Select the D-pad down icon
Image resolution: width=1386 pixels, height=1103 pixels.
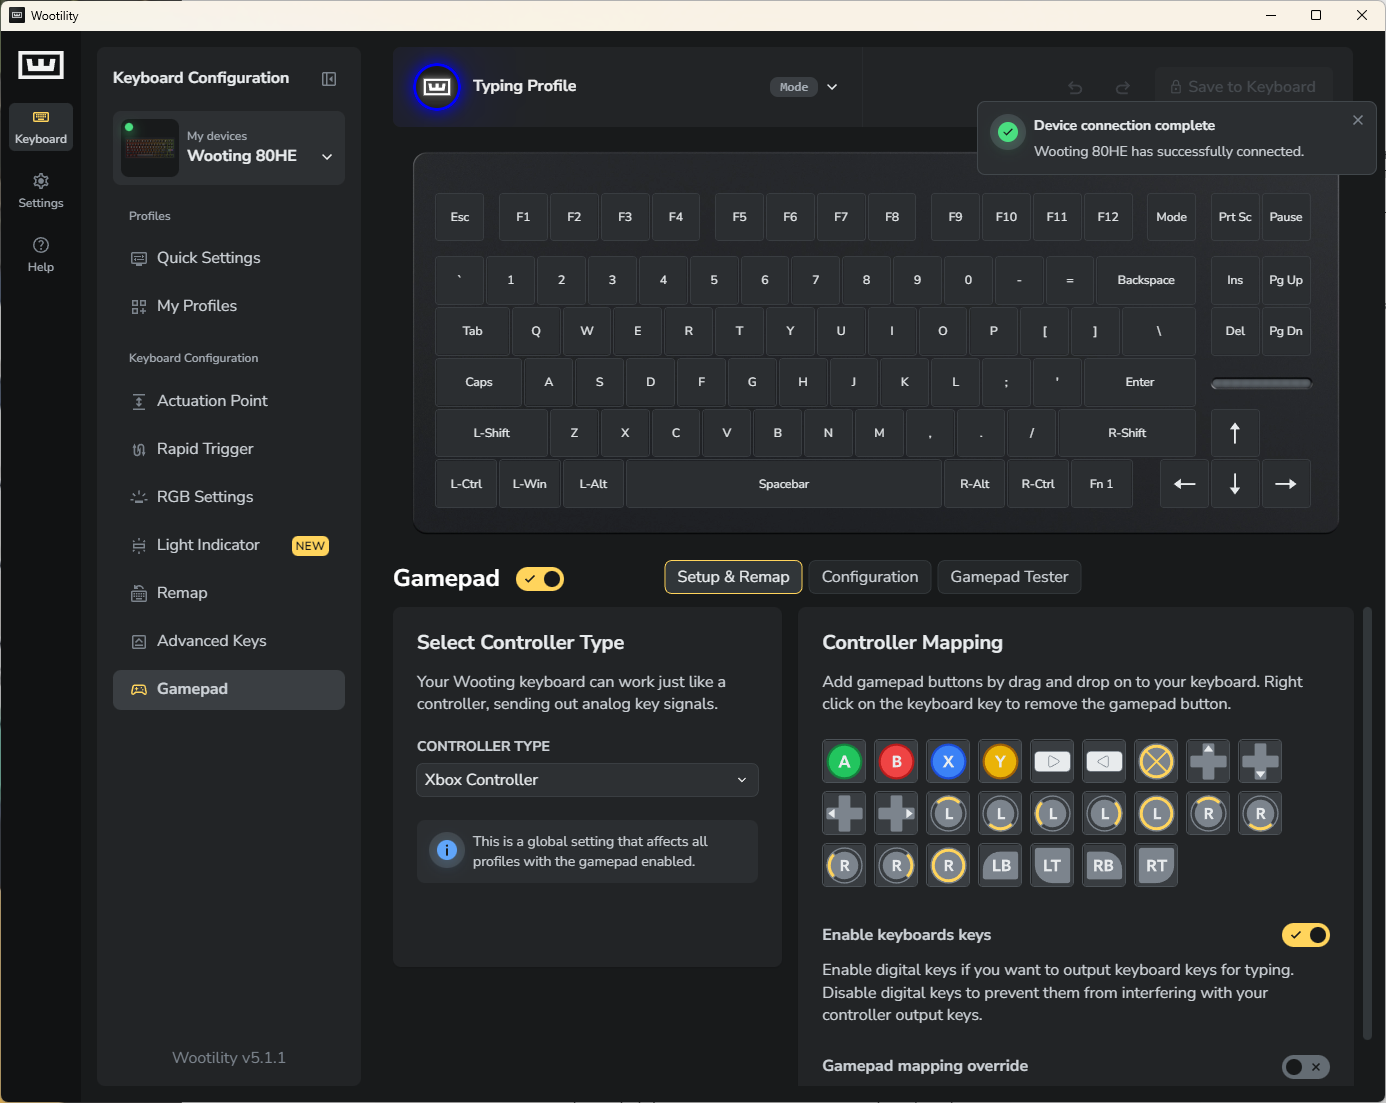coord(1261,762)
